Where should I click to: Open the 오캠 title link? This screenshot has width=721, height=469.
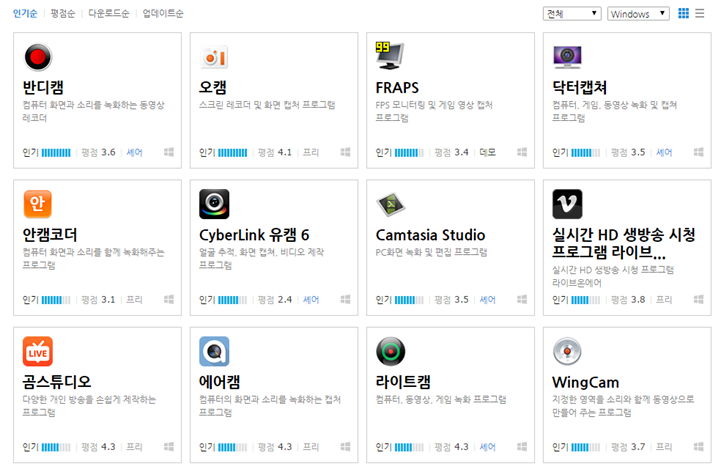(x=212, y=87)
